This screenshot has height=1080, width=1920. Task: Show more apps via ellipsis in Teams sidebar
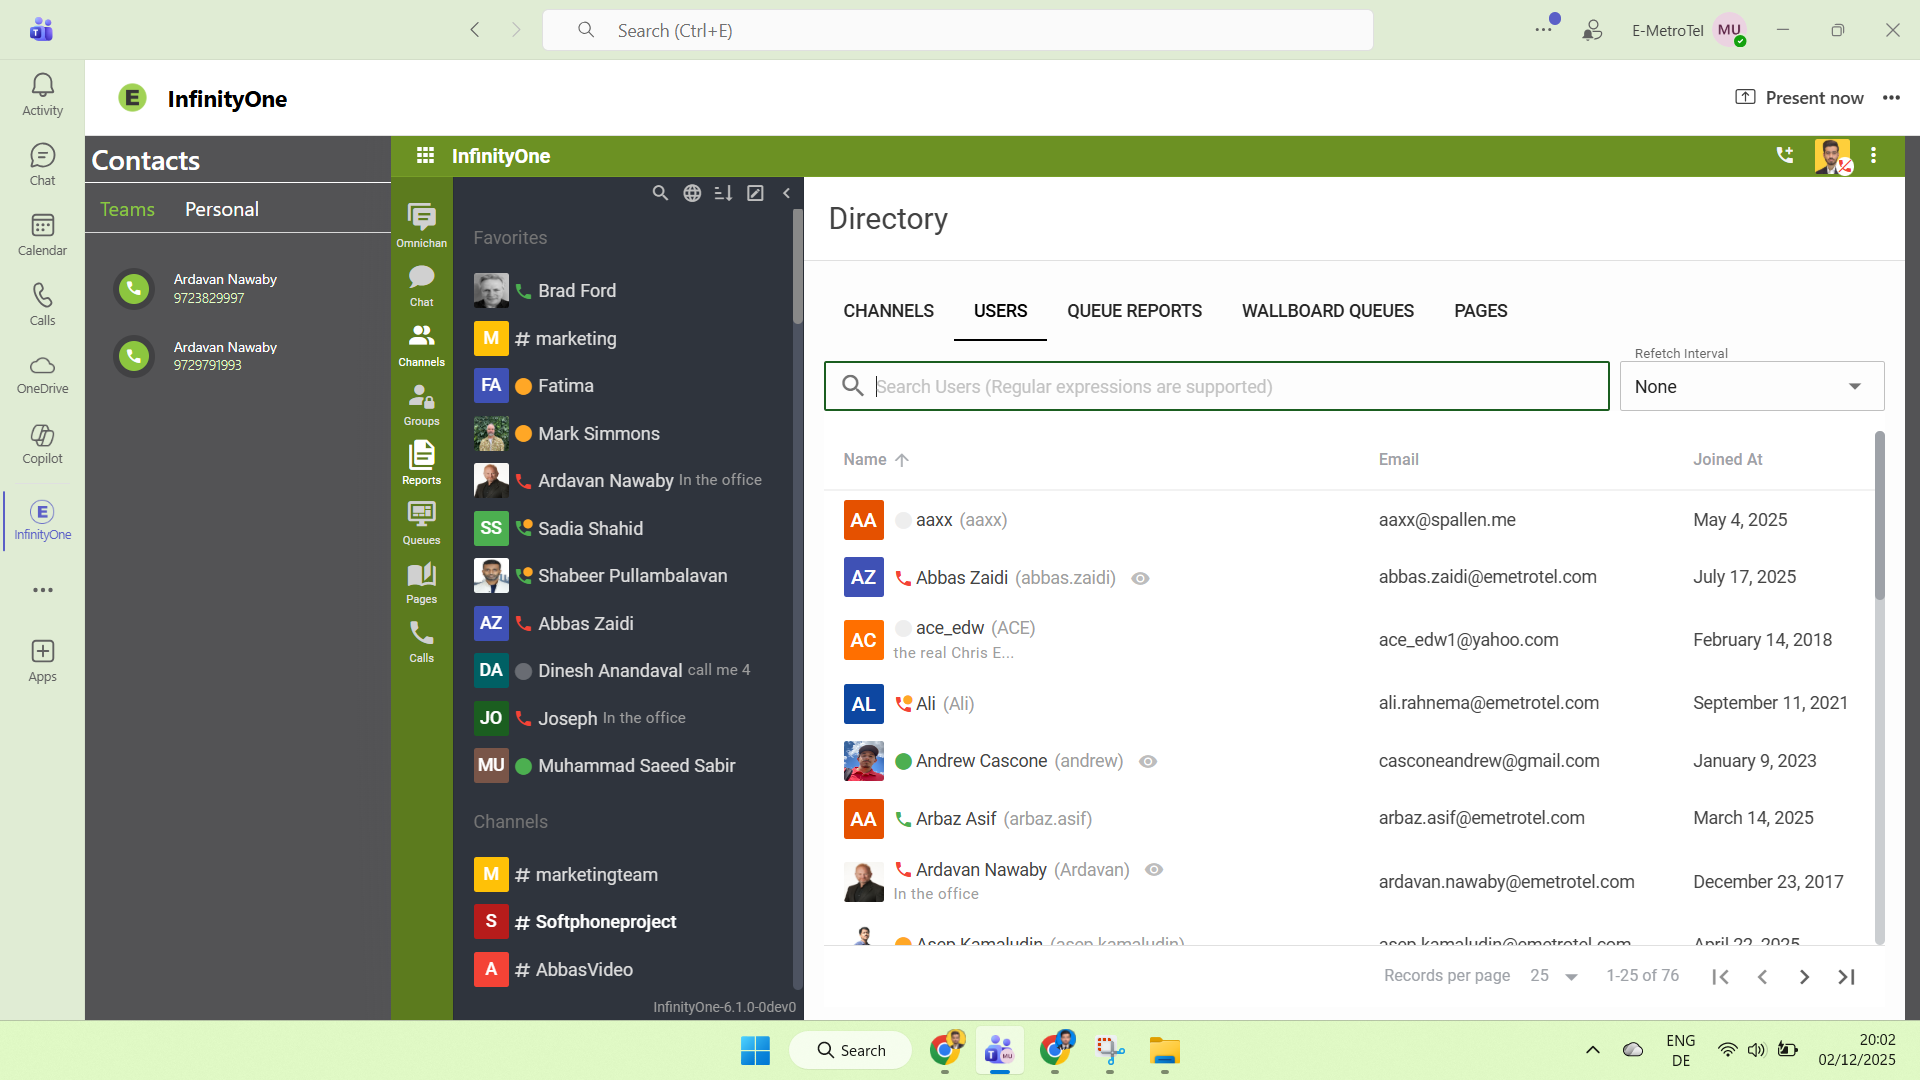42,590
